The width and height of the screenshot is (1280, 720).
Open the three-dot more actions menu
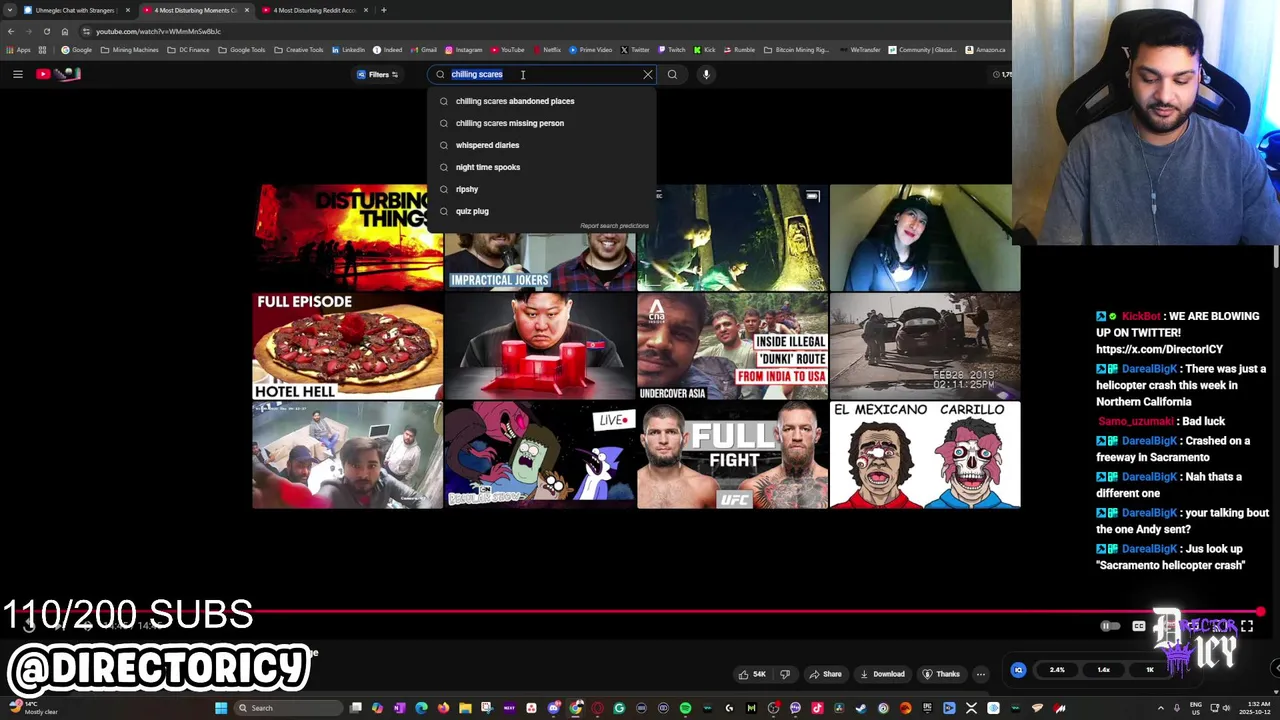pyautogui.click(x=981, y=674)
